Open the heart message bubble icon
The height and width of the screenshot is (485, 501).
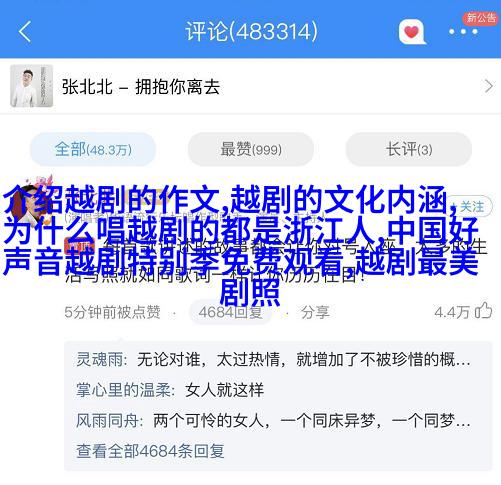coord(412,32)
